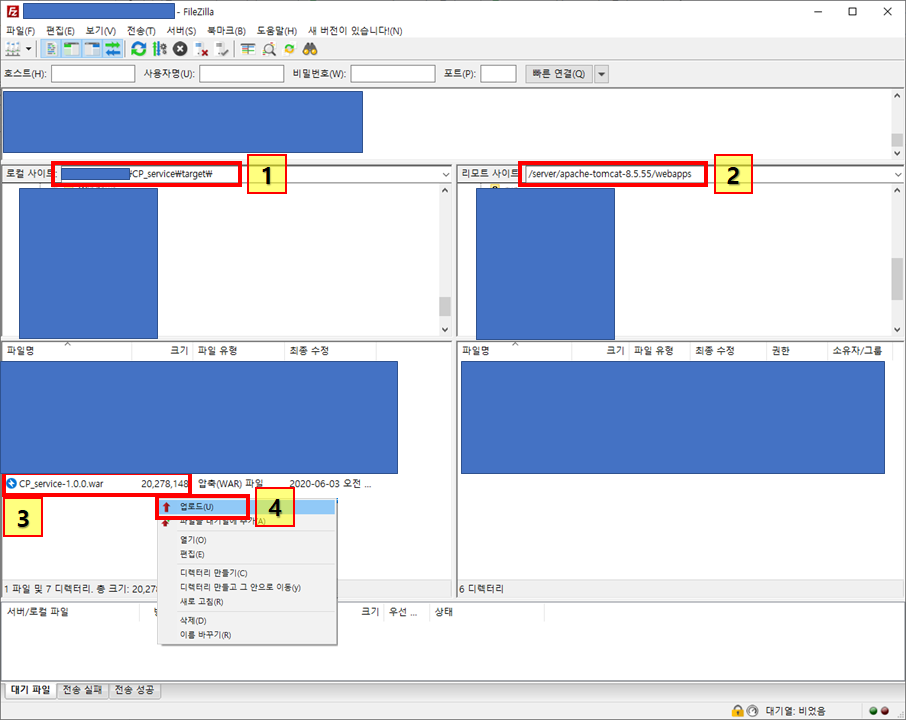Focus the 사용자명(U) input field
The width and height of the screenshot is (906, 720).
click(242, 74)
